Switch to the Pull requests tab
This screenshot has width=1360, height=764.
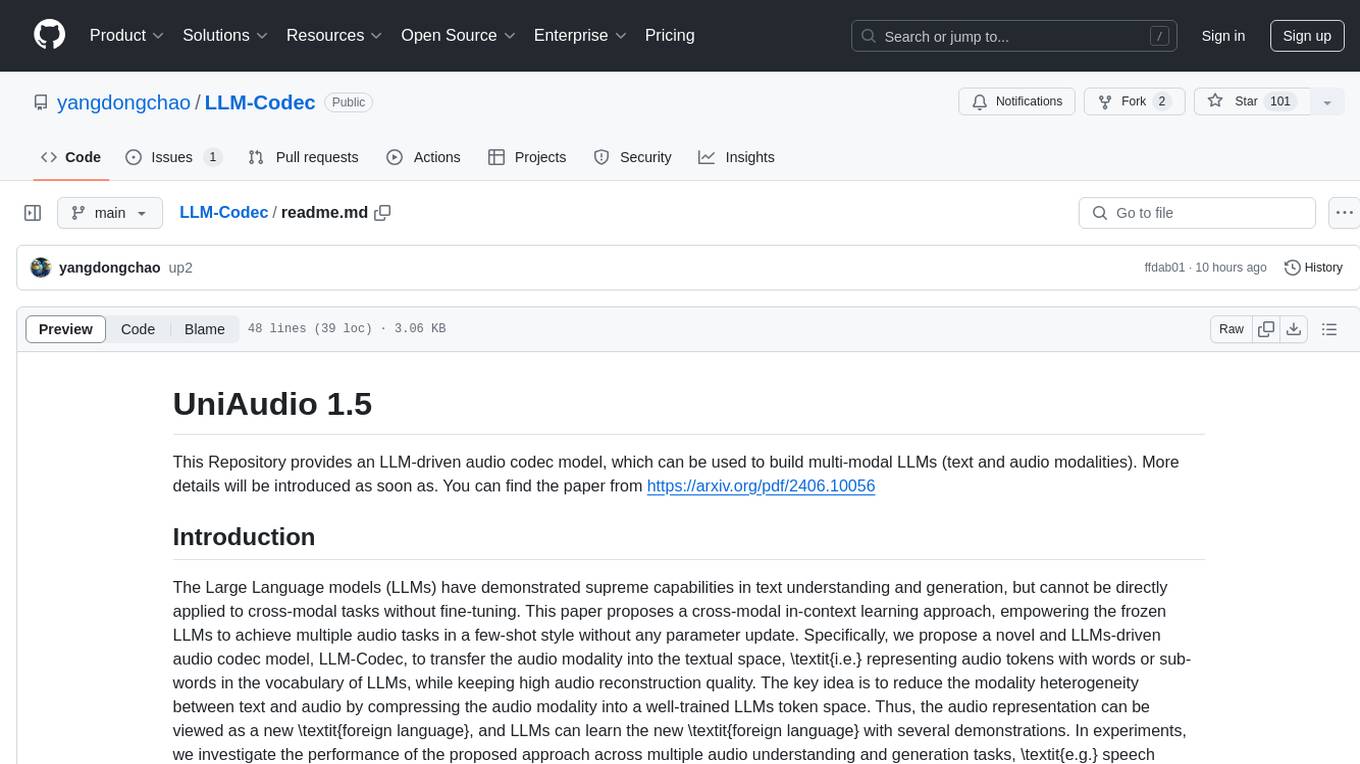[x=303, y=157]
